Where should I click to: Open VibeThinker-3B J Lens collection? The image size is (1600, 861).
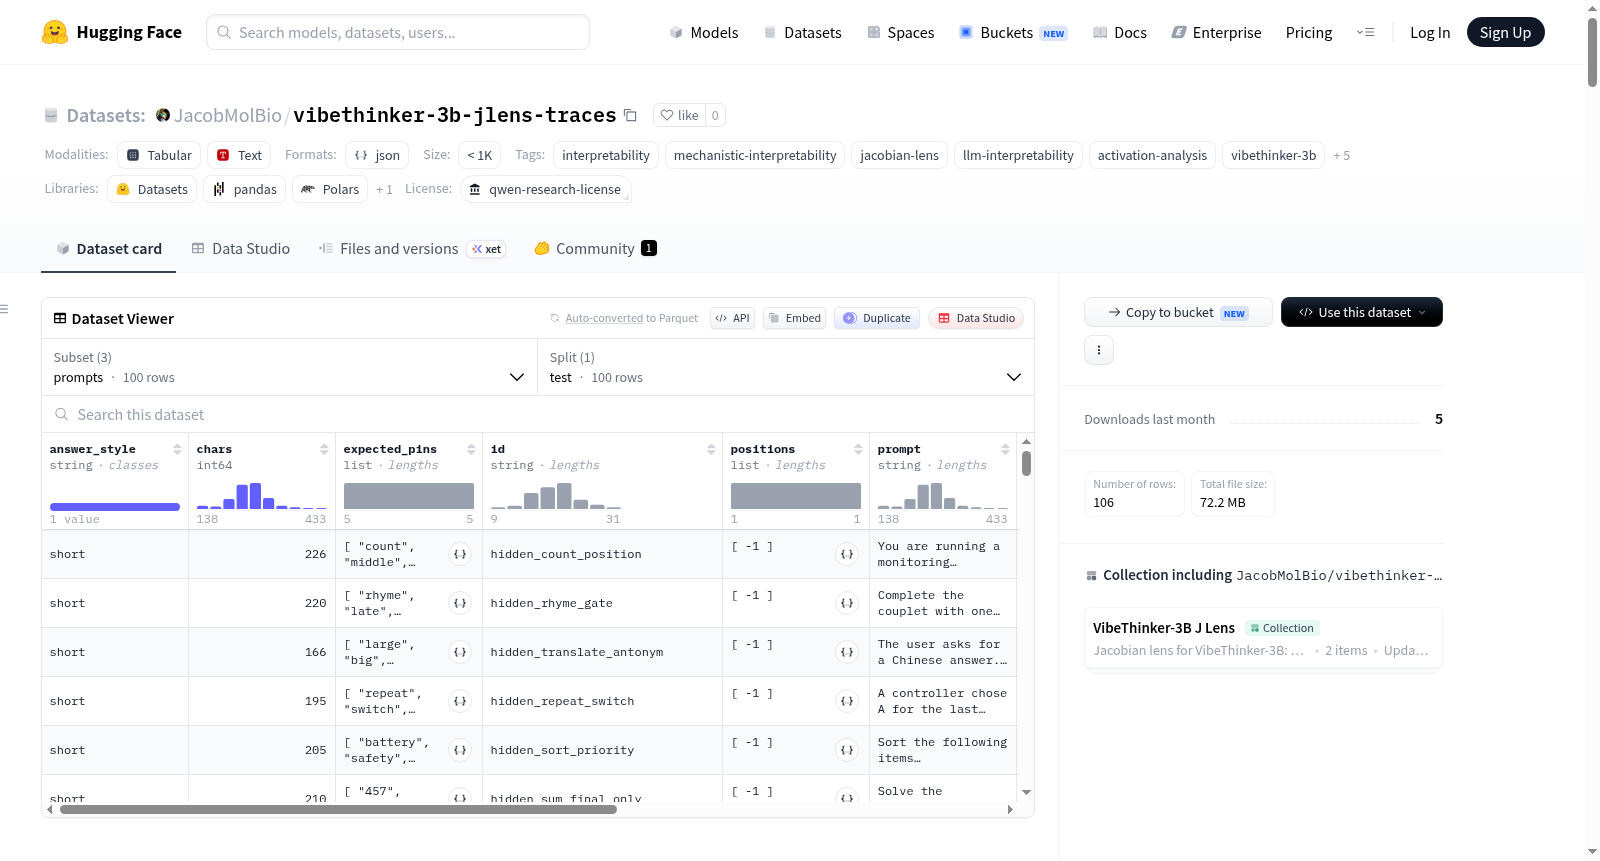(x=1263, y=638)
